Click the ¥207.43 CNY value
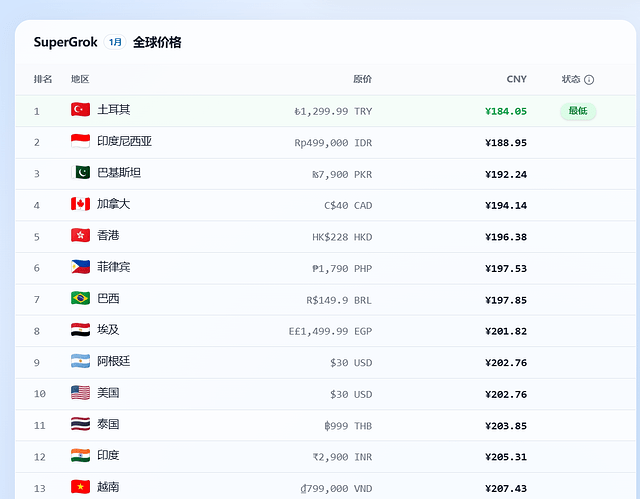Image resolution: width=640 pixels, height=499 pixels. 506,488
